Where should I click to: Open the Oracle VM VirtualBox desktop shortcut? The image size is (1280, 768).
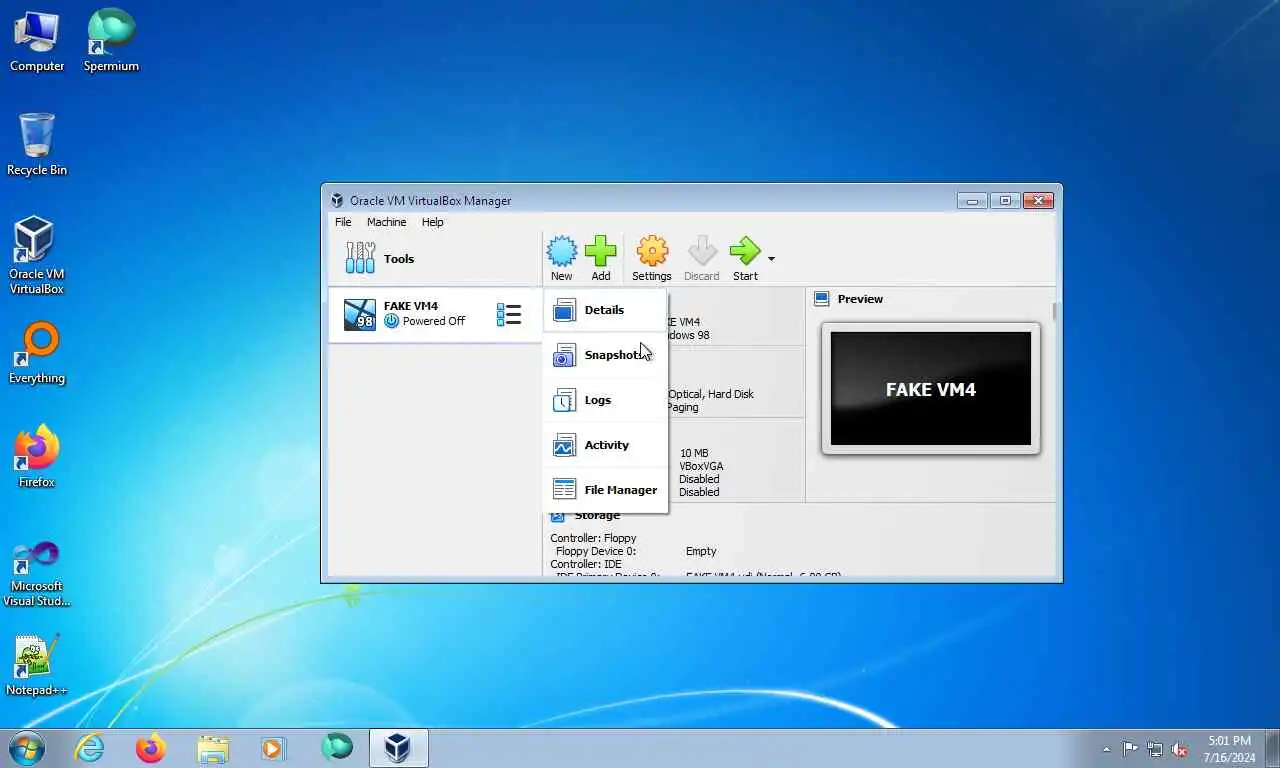pyautogui.click(x=37, y=256)
